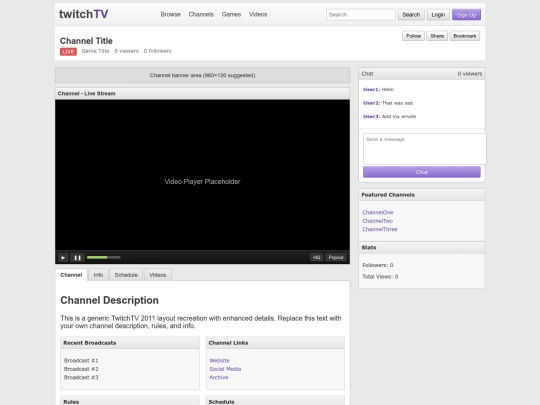Adjust the green volume slider
The width and height of the screenshot is (540, 405).
pos(104,257)
